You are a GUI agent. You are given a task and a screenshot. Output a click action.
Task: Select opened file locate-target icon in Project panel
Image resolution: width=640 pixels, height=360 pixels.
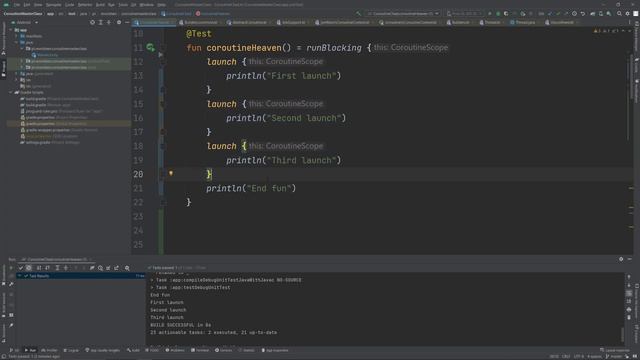point(92,22)
